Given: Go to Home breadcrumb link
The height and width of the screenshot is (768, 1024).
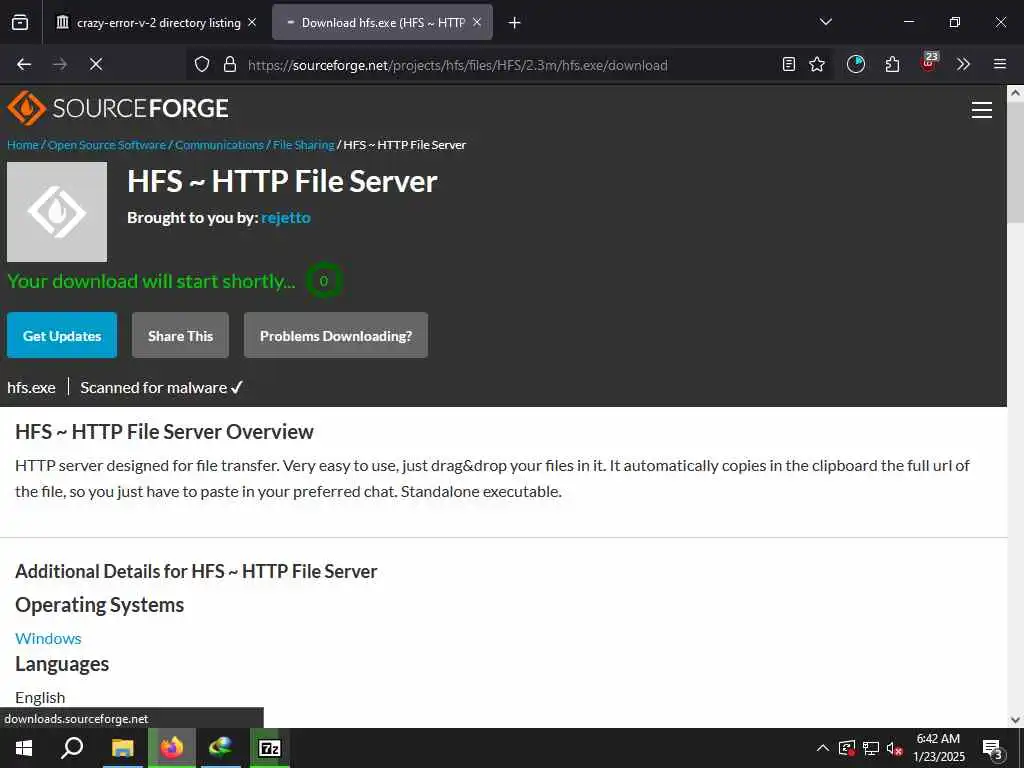Looking at the screenshot, I should click(23, 145).
